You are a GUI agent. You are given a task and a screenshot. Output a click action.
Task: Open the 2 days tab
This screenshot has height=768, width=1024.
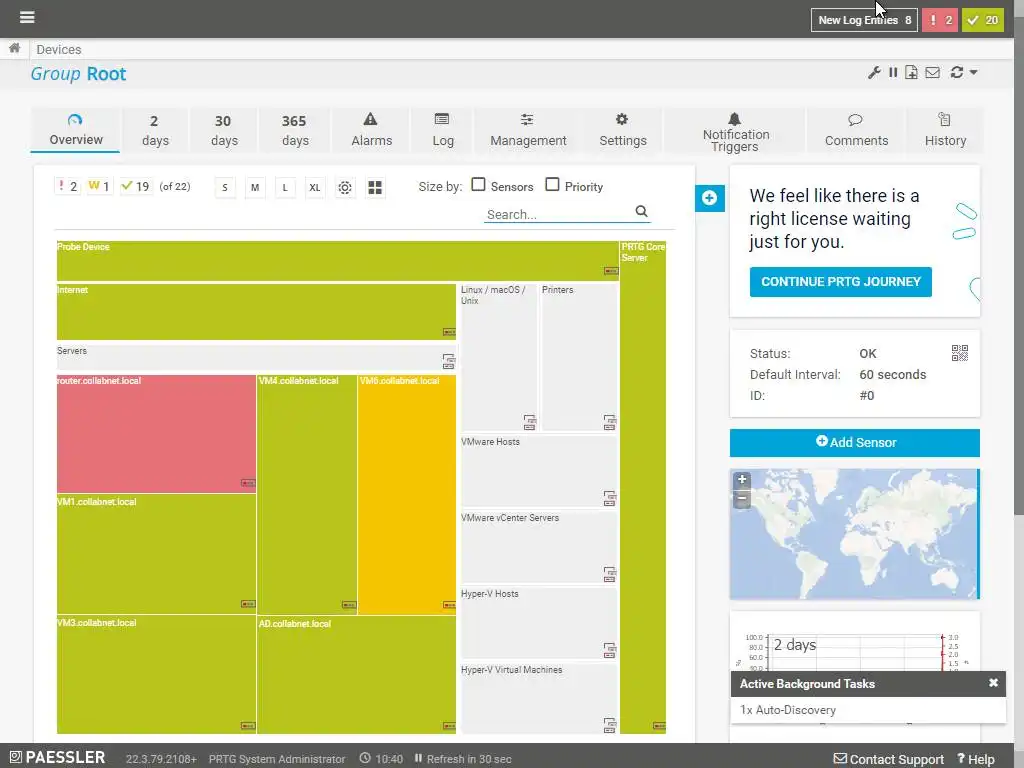pos(155,131)
